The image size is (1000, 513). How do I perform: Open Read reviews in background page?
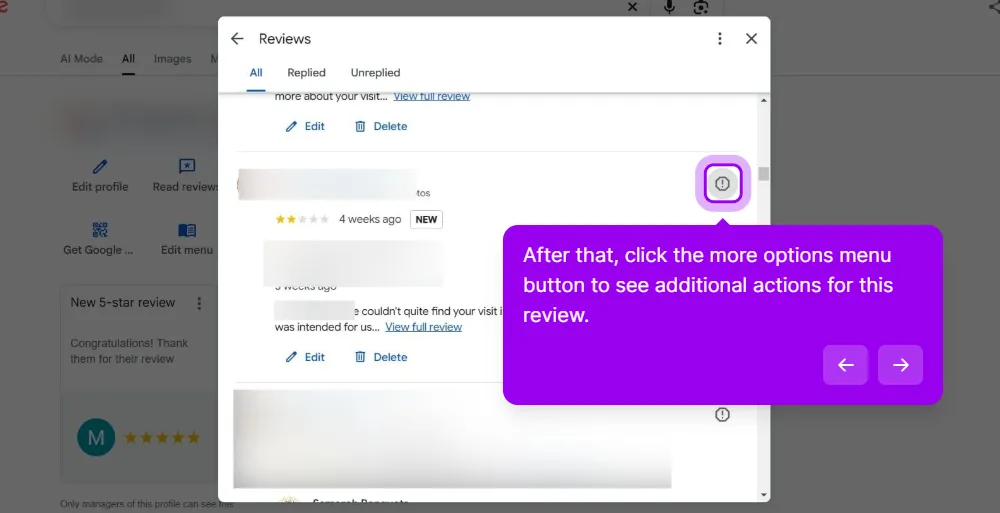(186, 176)
